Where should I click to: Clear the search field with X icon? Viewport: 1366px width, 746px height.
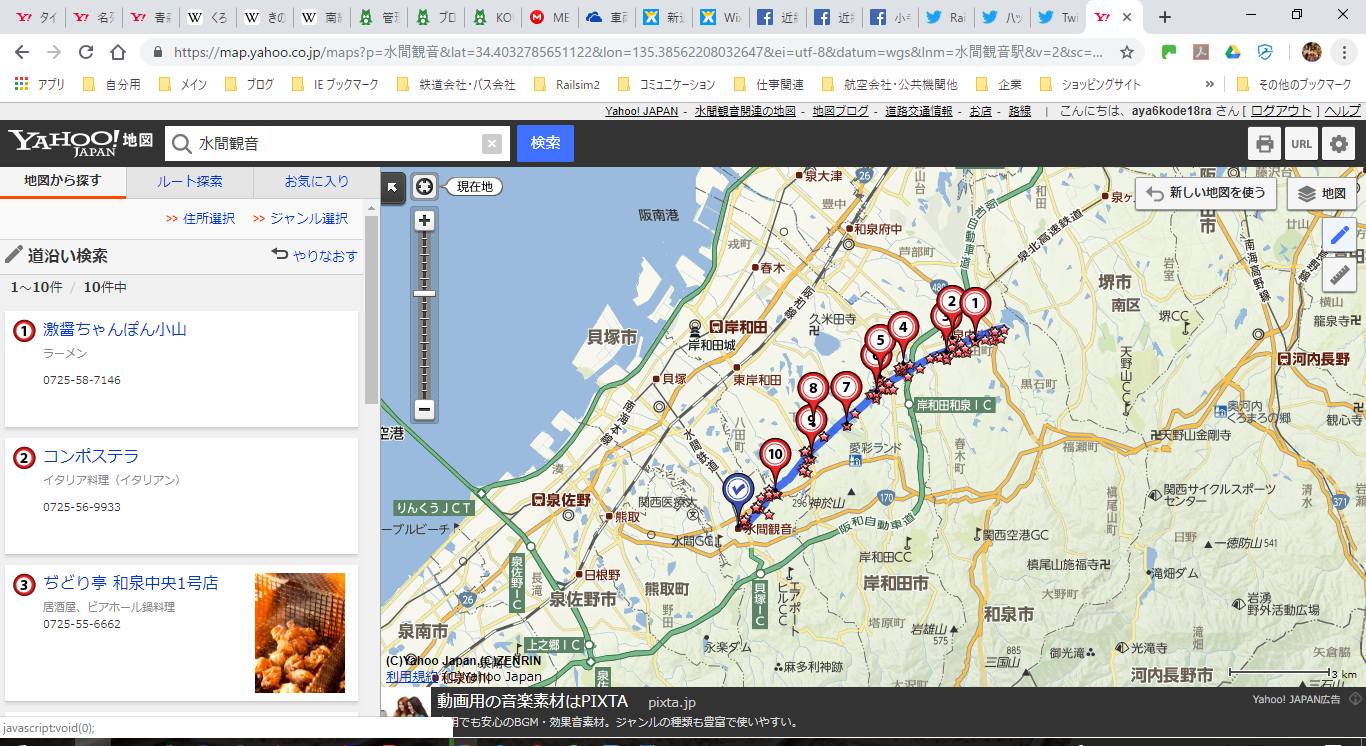pyautogui.click(x=491, y=144)
